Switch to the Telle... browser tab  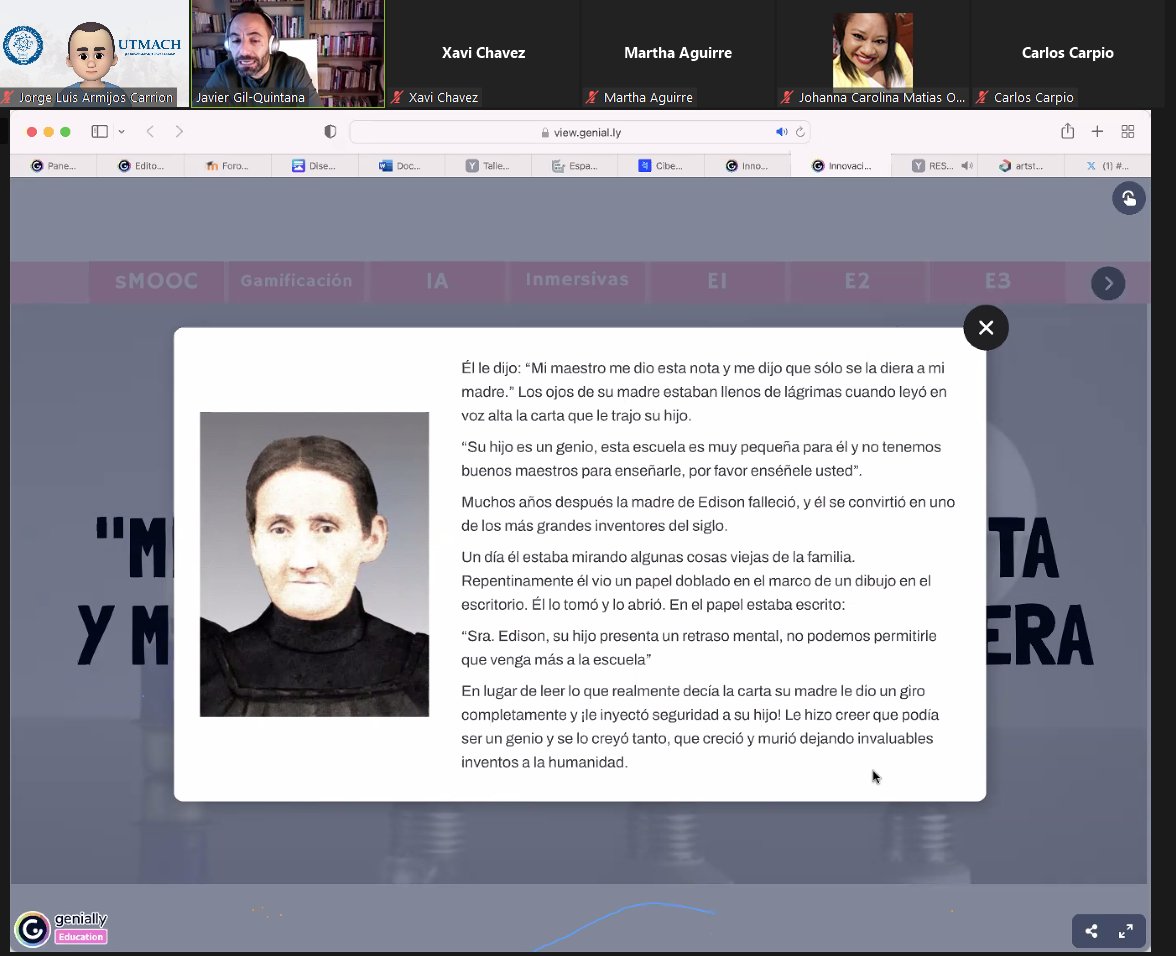point(487,166)
